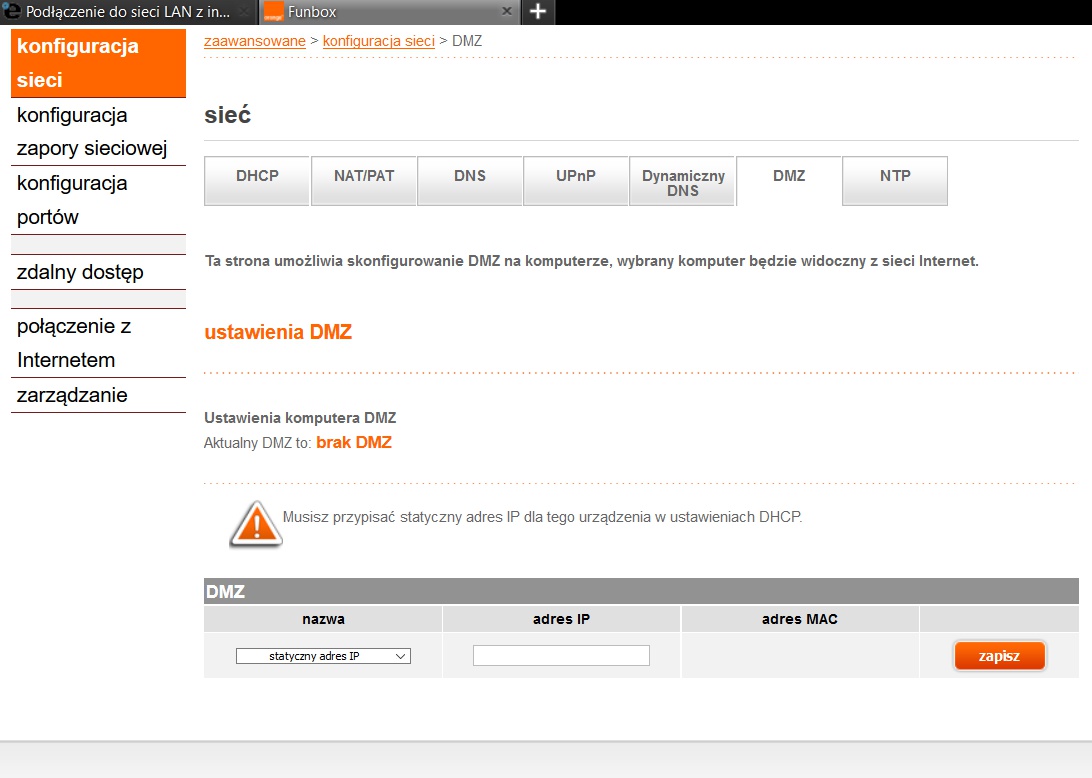
Task: Follow the 'konfiguracja sieci' breadcrumb link
Action: click(379, 41)
